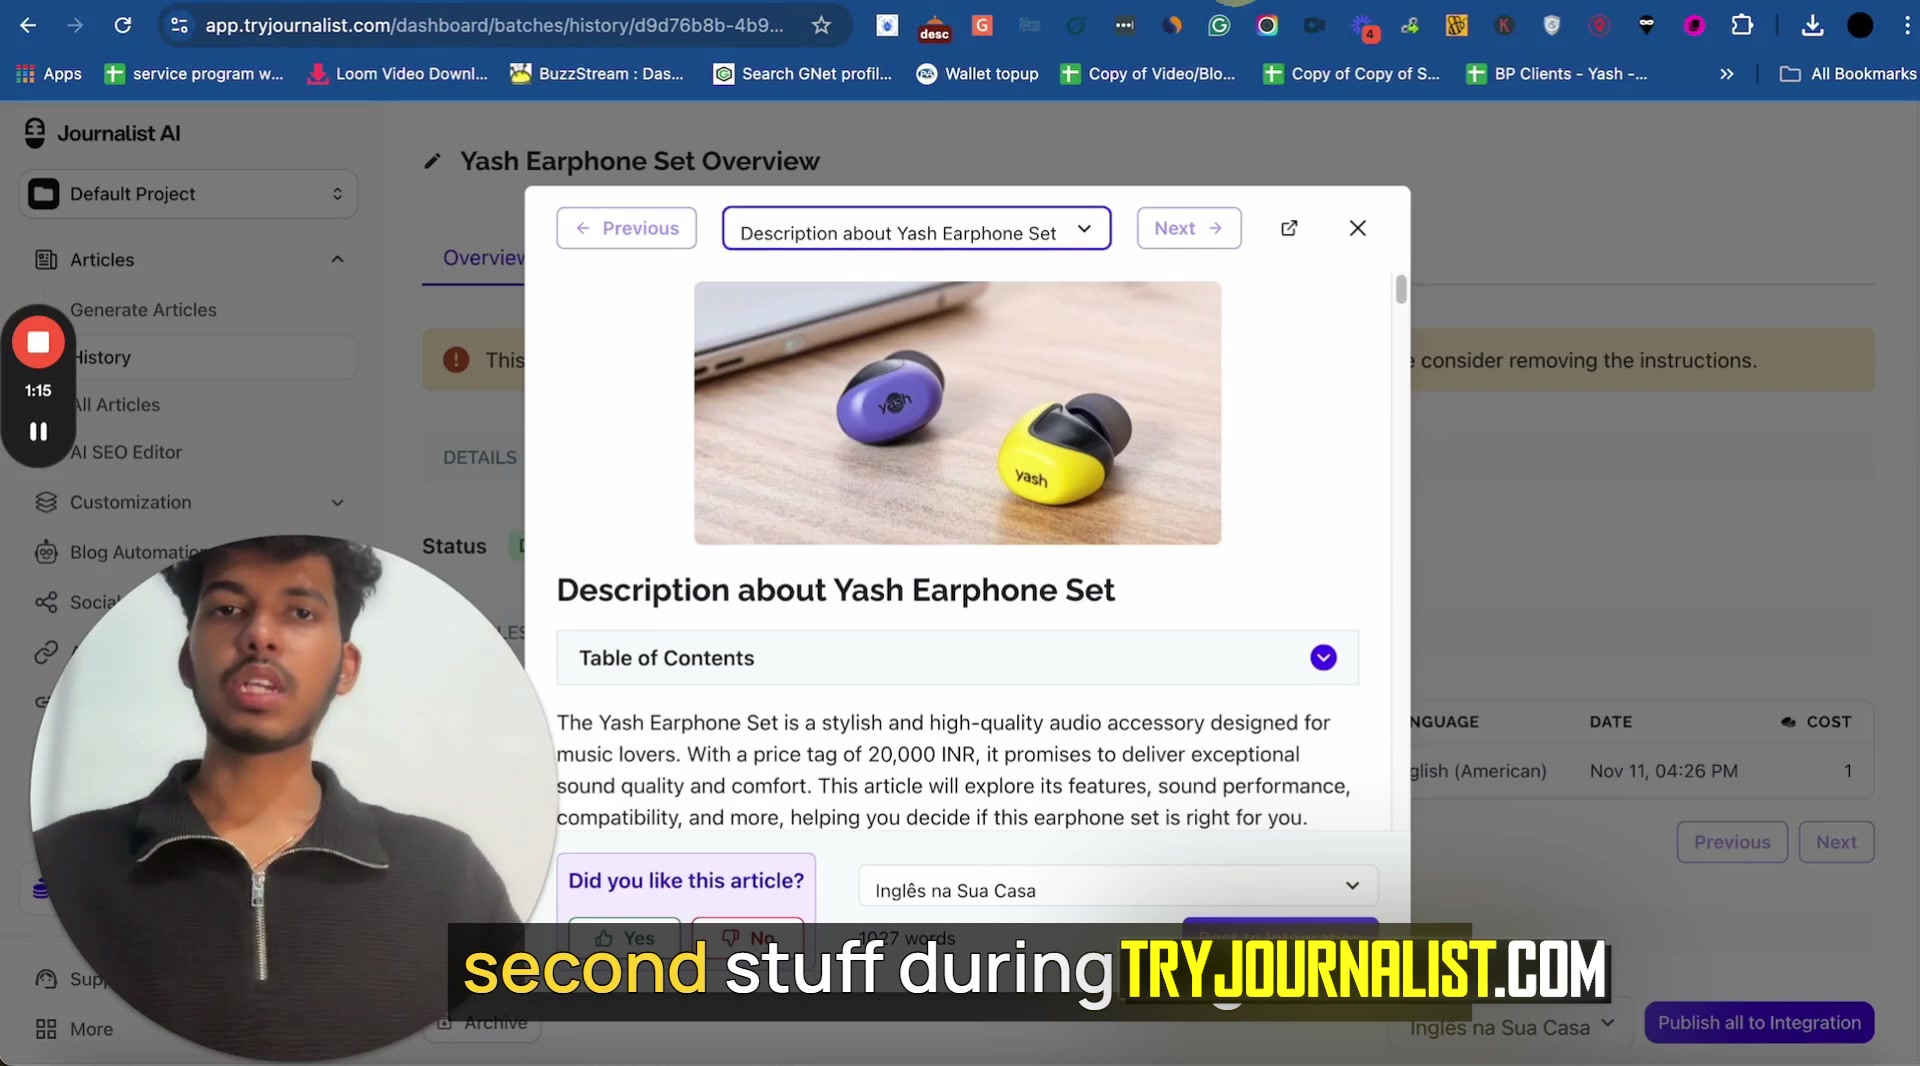1920x1066 pixels.
Task: Open the Wallet topup bookmark
Action: click(978, 74)
